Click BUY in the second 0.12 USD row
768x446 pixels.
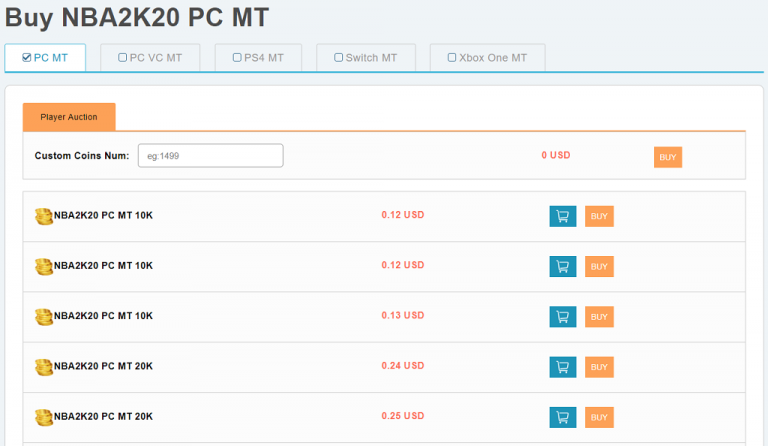(x=599, y=267)
